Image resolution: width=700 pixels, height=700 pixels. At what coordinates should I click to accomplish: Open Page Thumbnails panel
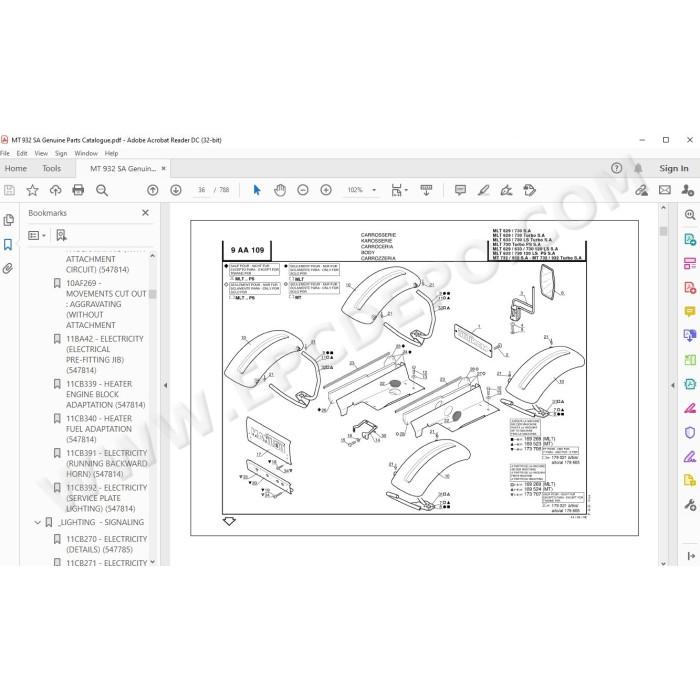click(8, 220)
